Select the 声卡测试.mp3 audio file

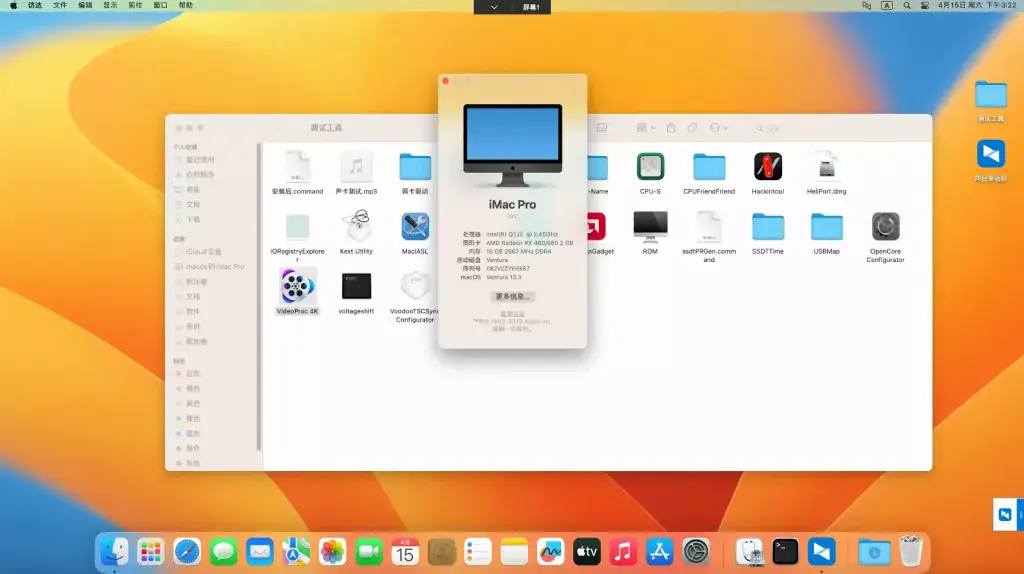pyautogui.click(x=356, y=167)
